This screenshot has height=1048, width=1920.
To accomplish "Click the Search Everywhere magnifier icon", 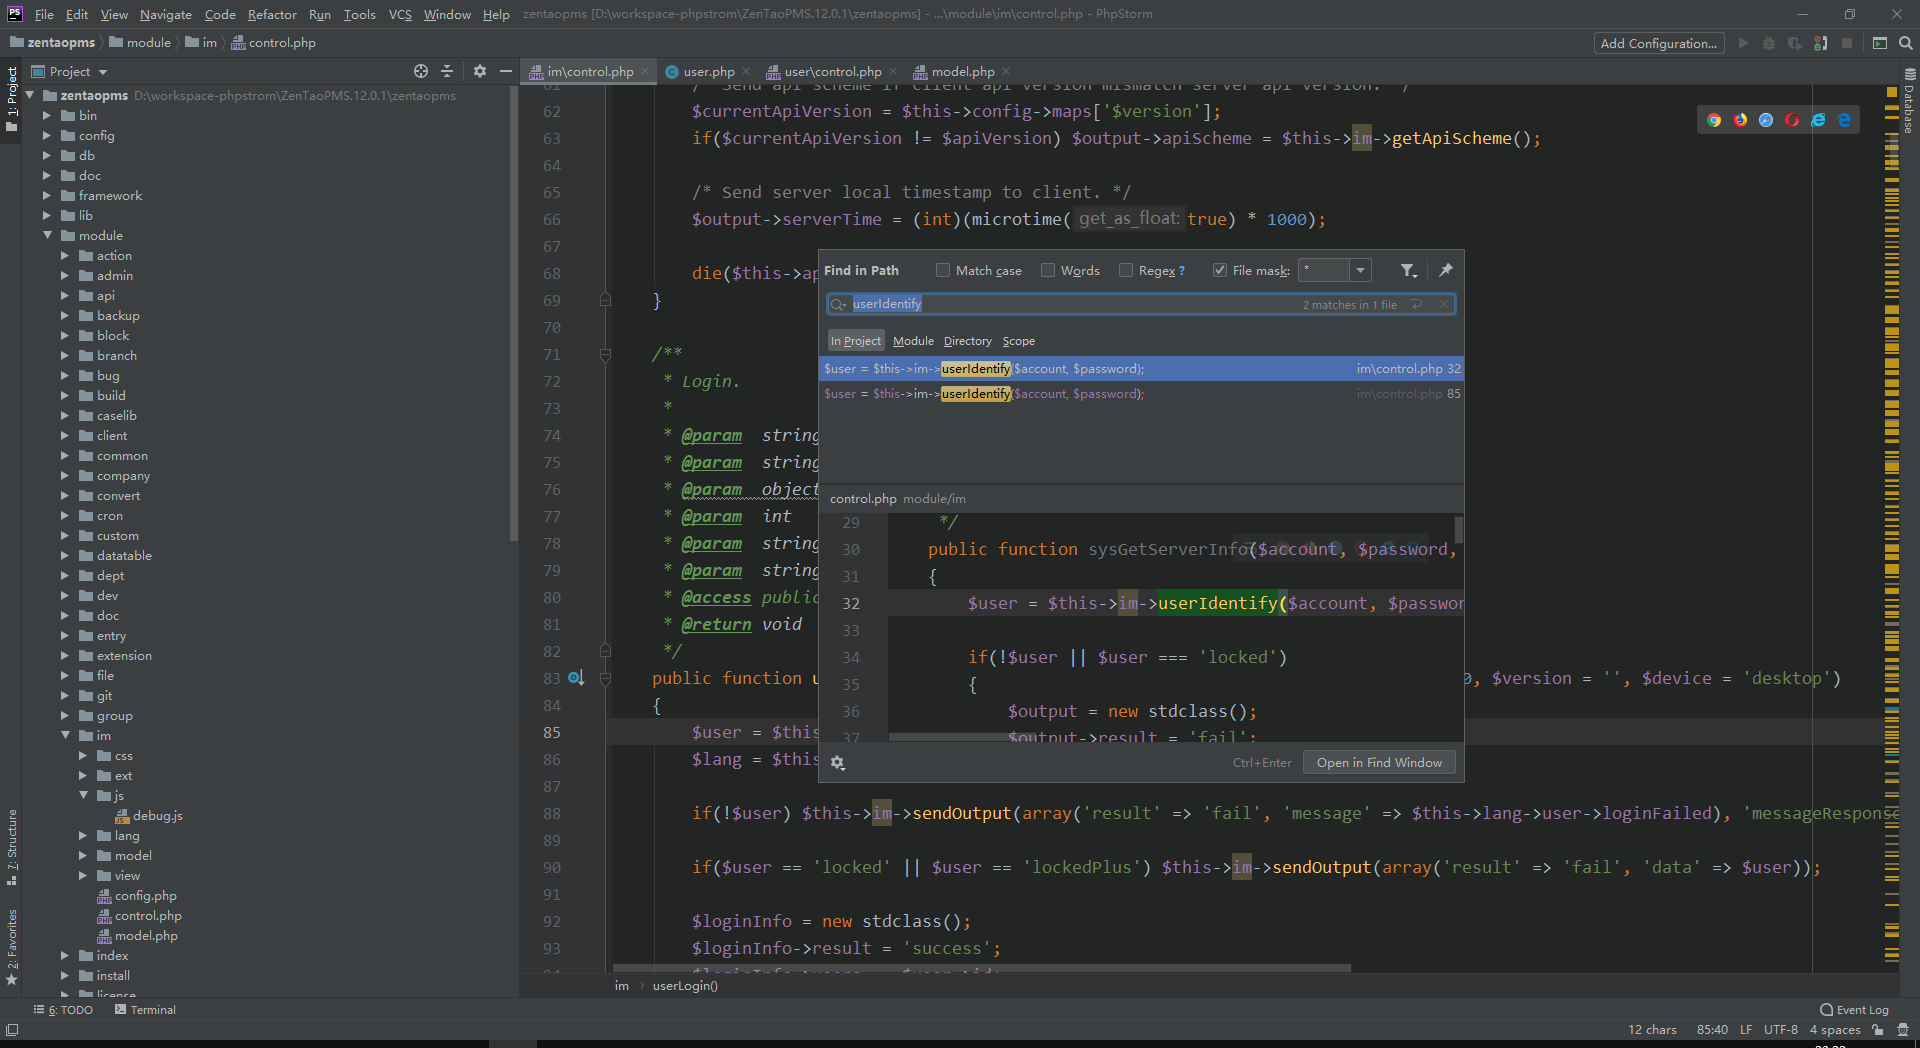I will pyautogui.click(x=1906, y=43).
